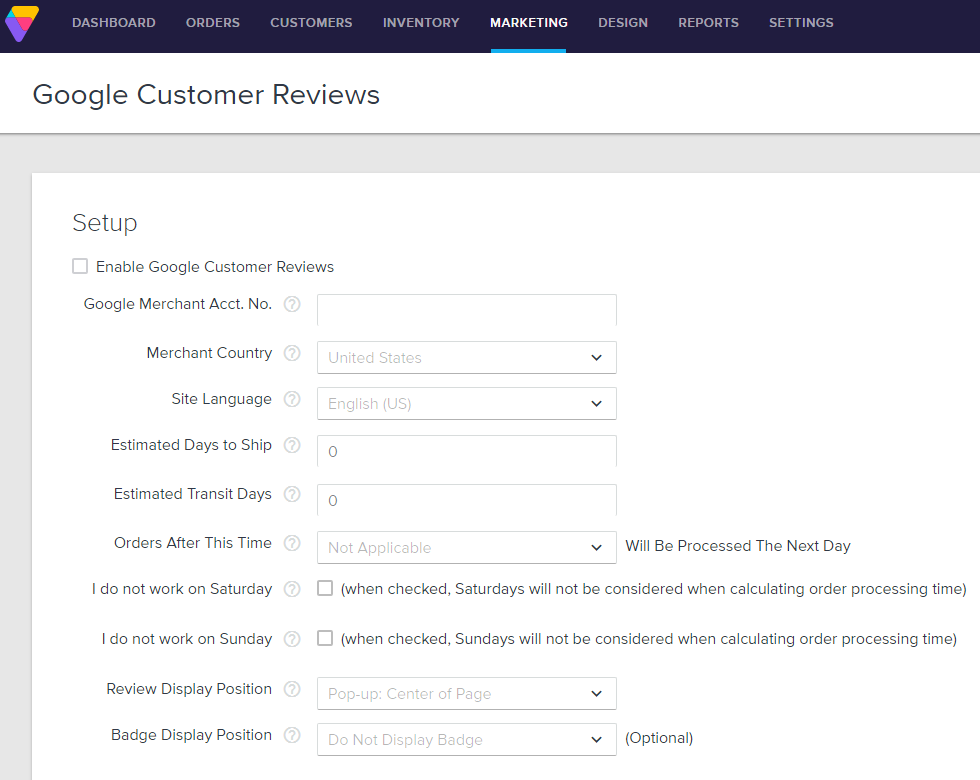
Task: Click the Estimated Days to Ship field
Action: (x=467, y=451)
